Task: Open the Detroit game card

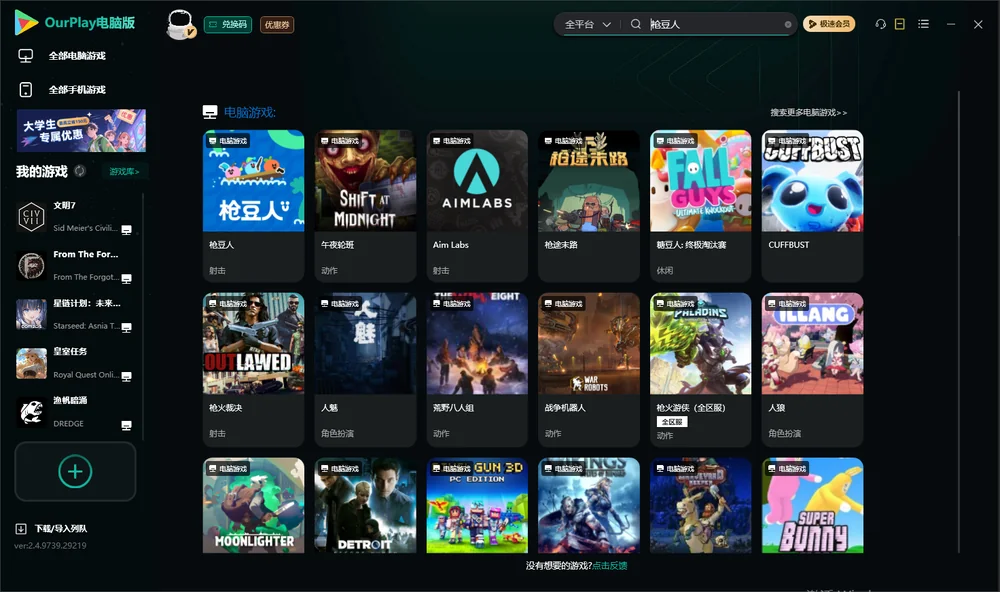Action: click(365, 505)
